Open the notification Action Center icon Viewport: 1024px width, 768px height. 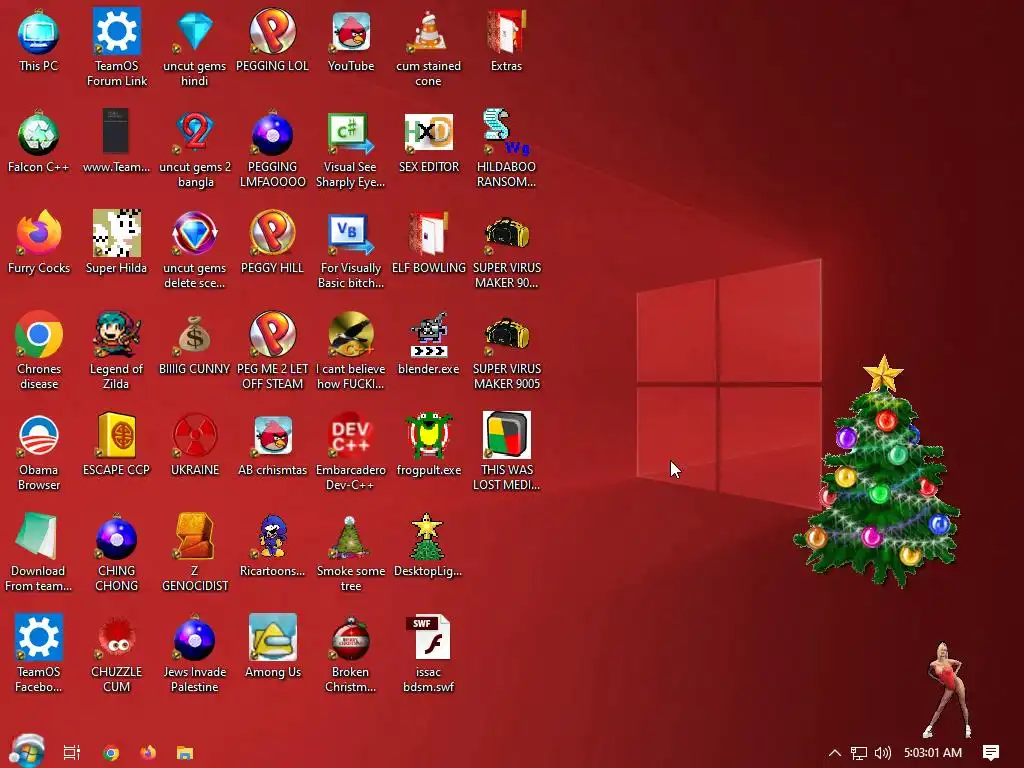(x=991, y=752)
